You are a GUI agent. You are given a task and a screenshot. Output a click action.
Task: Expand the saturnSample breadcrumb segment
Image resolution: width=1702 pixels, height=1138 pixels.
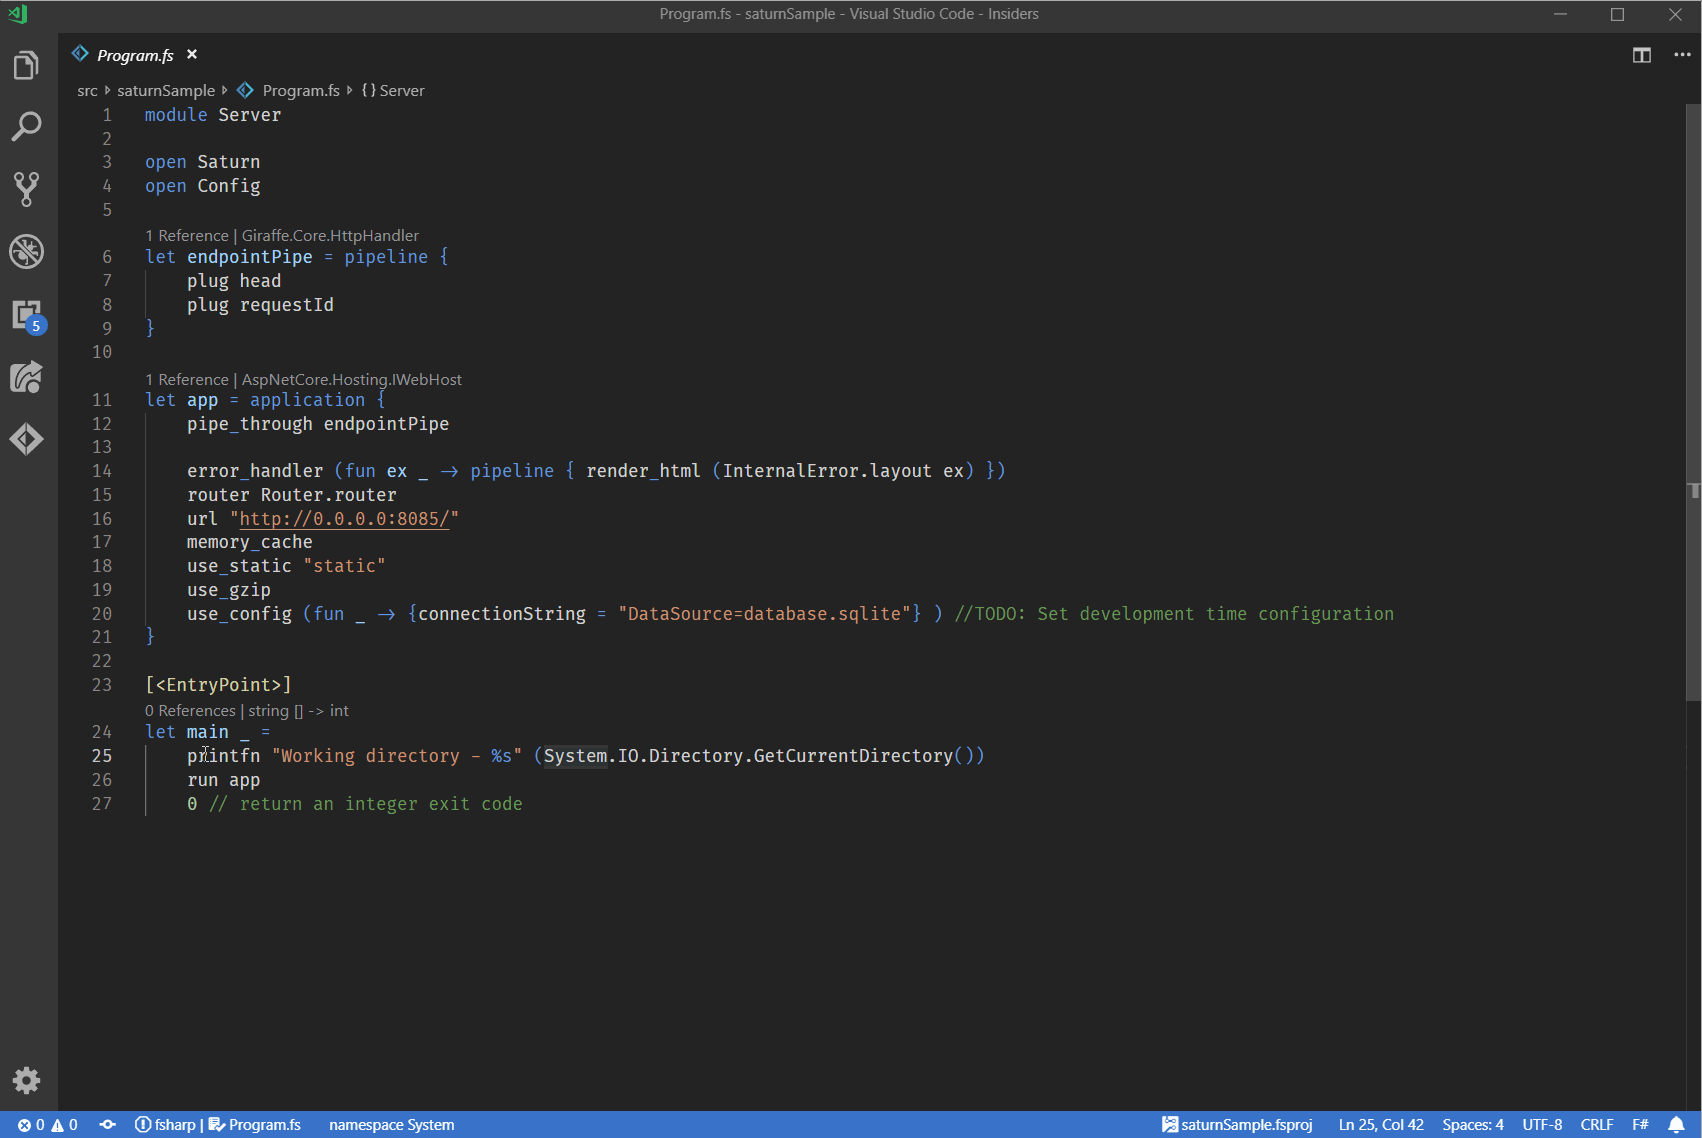click(x=165, y=91)
